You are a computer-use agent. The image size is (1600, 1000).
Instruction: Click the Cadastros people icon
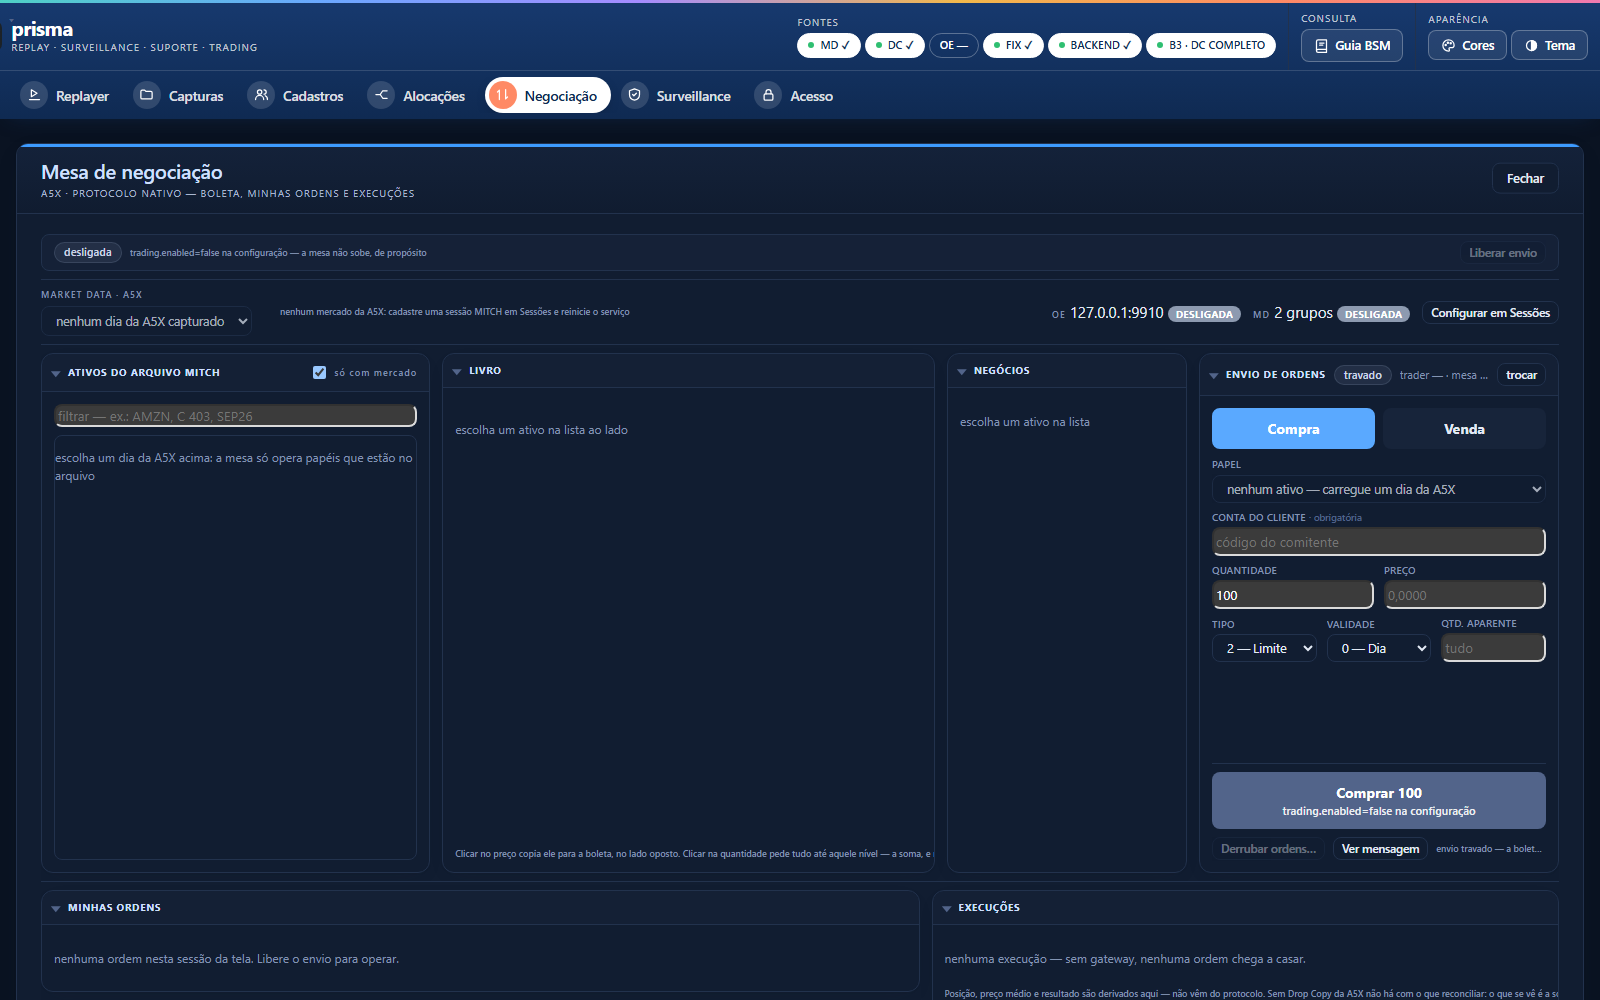[x=261, y=95]
